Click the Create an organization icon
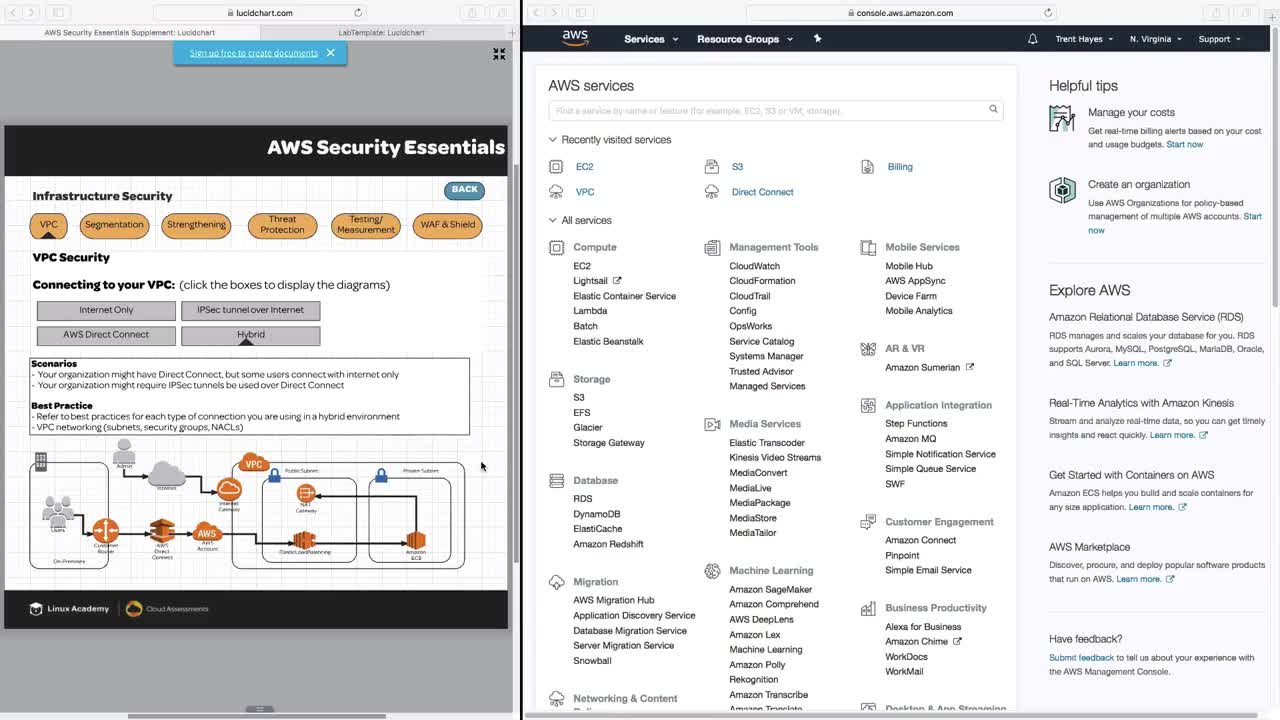The width and height of the screenshot is (1280, 720). coord(1062,191)
